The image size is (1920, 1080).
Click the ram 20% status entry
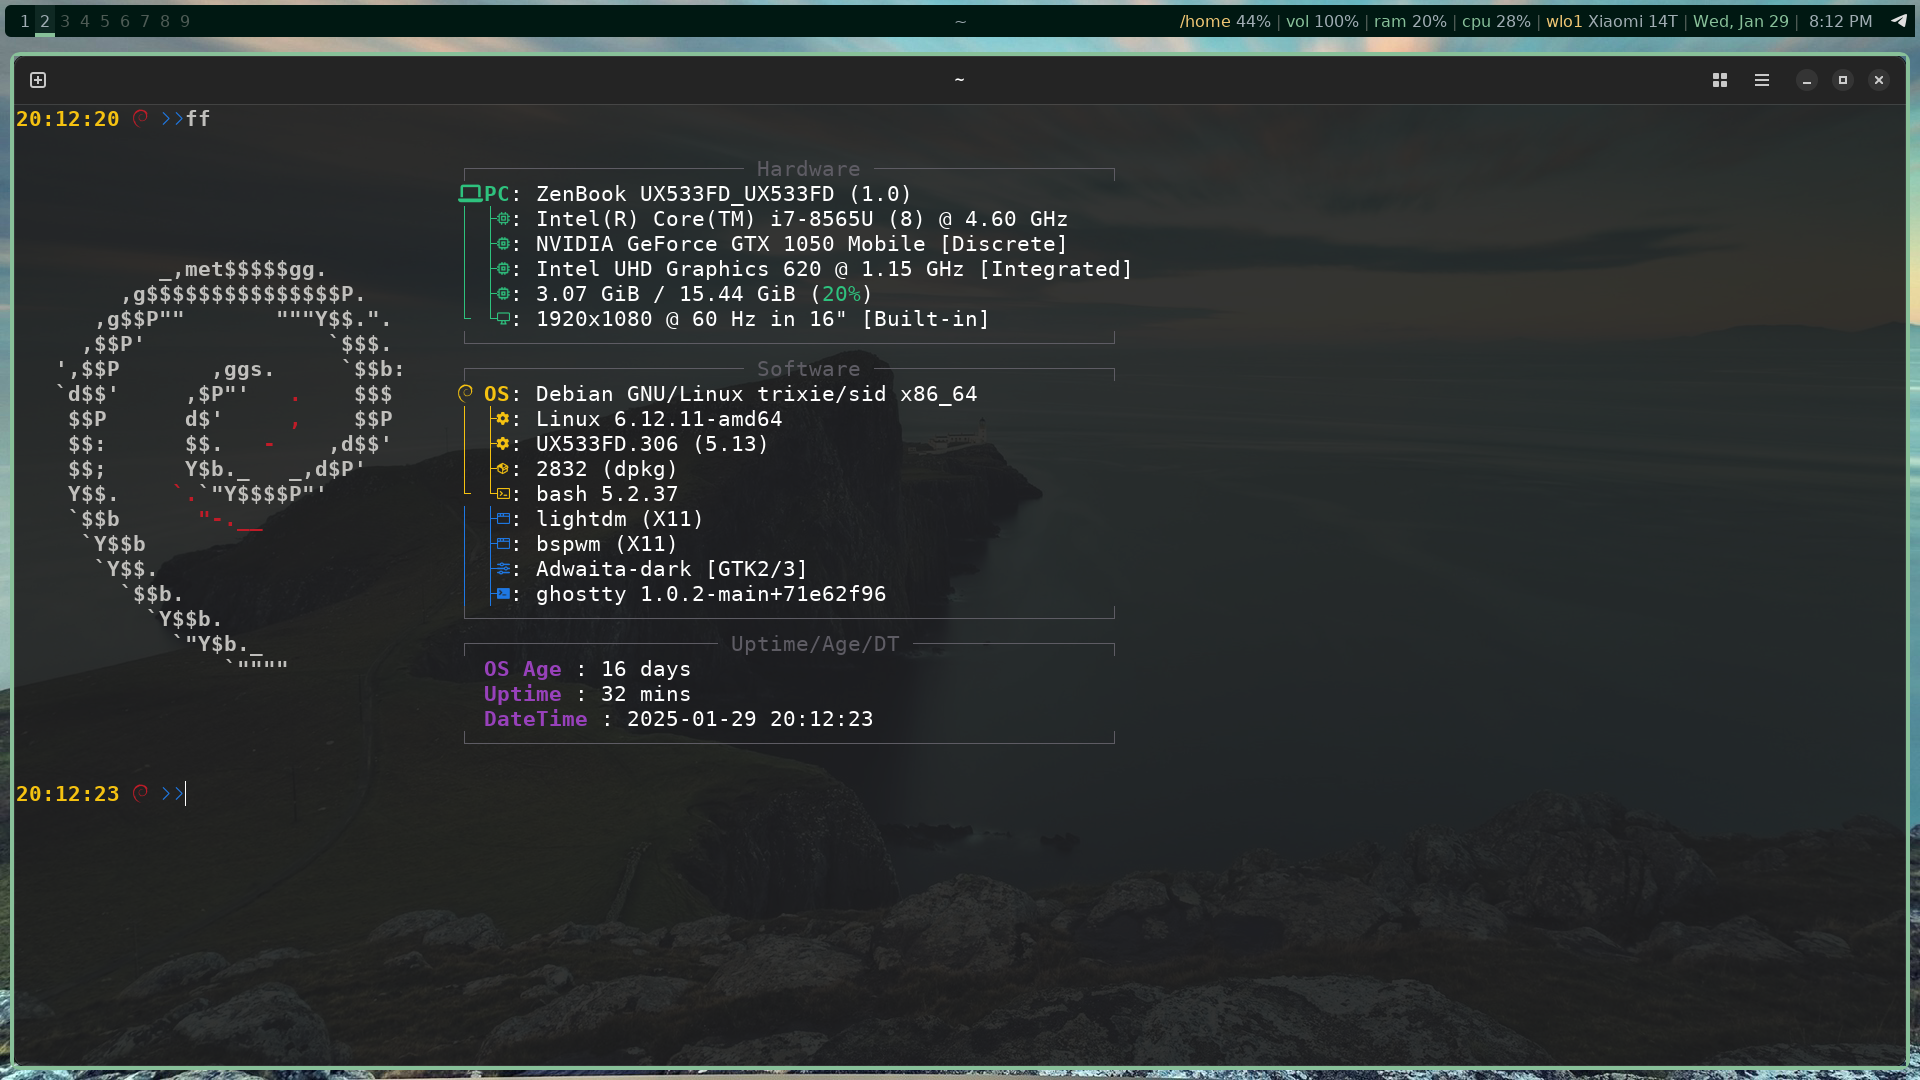pyautogui.click(x=1410, y=21)
